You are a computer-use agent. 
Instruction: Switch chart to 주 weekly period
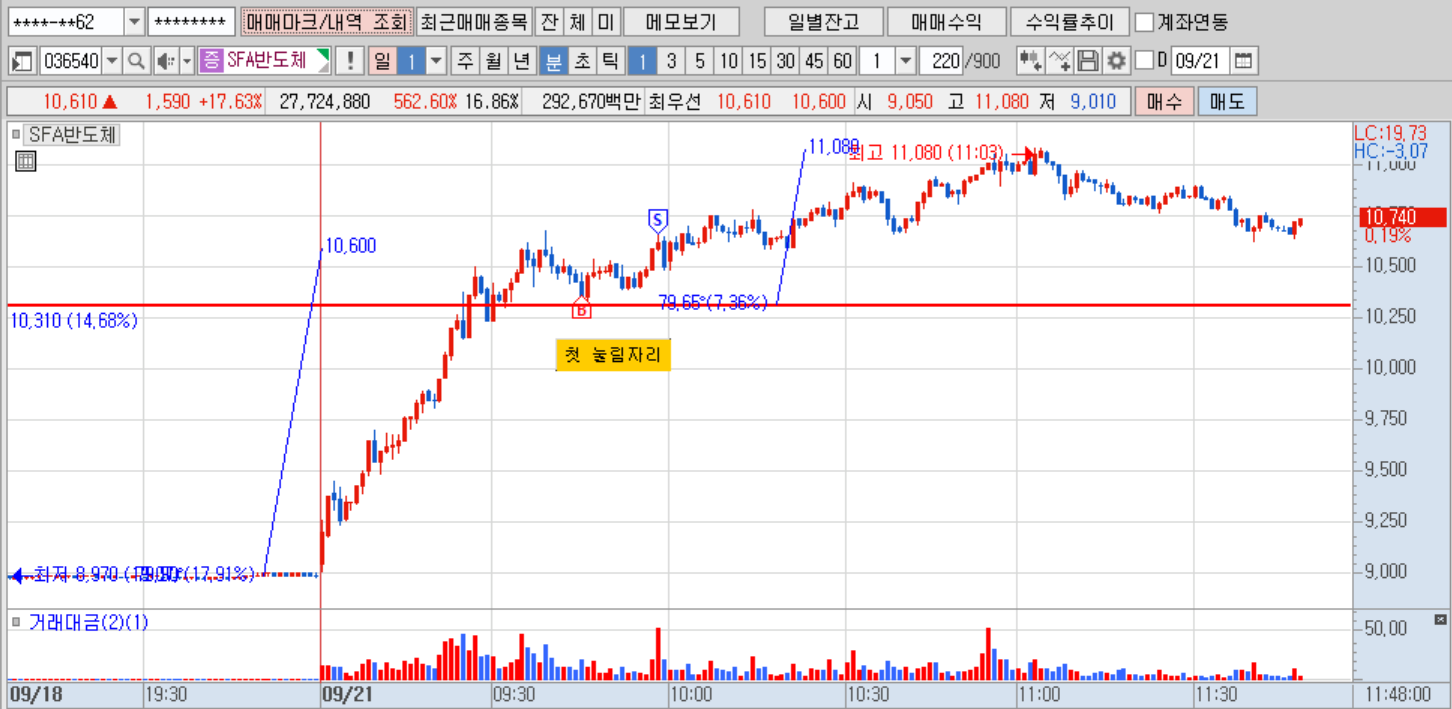point(465,61)
